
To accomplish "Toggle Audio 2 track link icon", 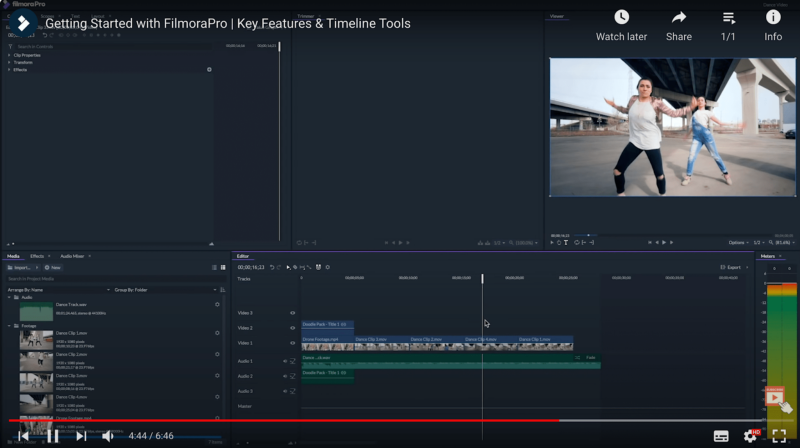I will [x=293, y=376].
